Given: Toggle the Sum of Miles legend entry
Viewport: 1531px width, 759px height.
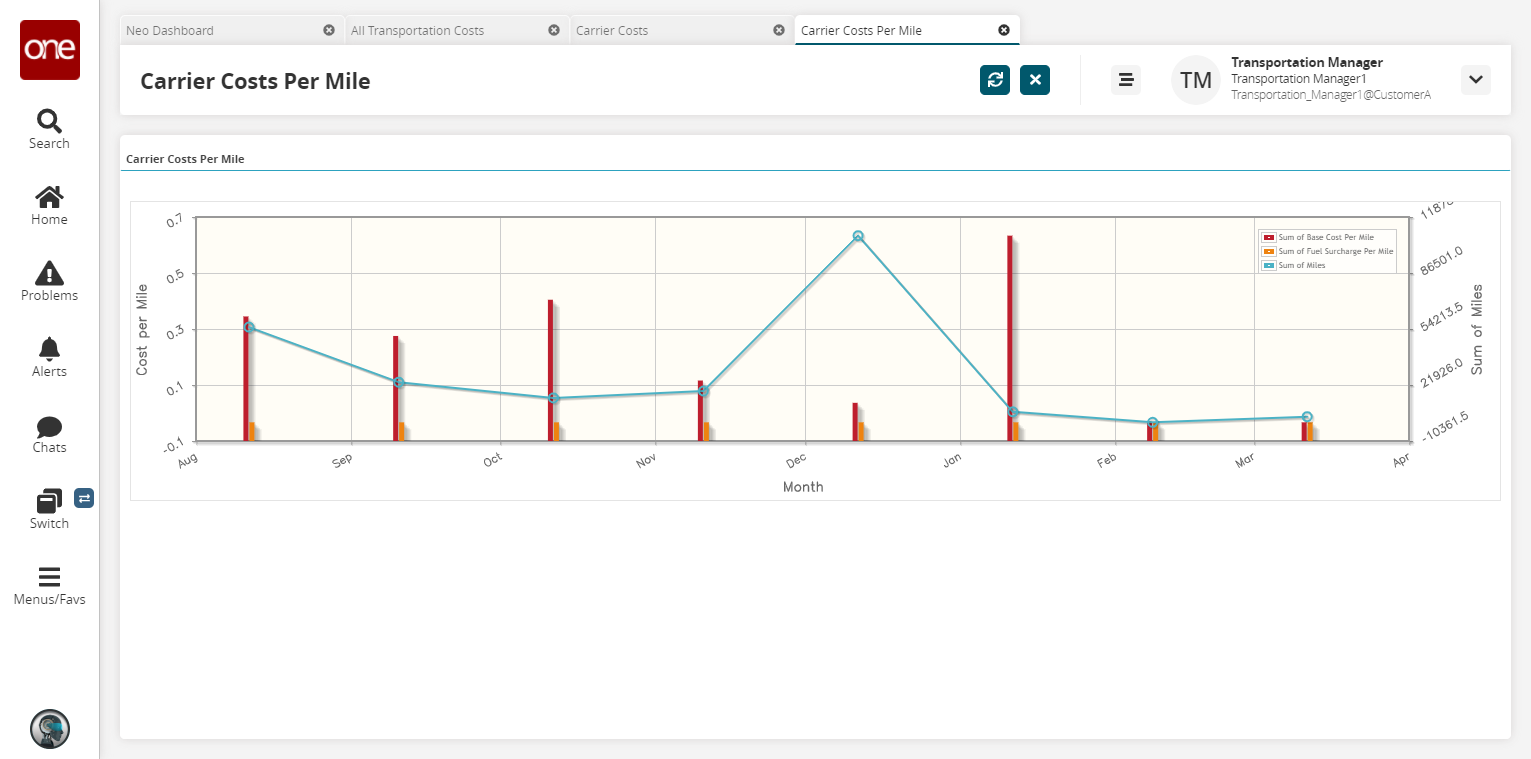Looking at the screenshot, I should click(x=1301, y=265).
